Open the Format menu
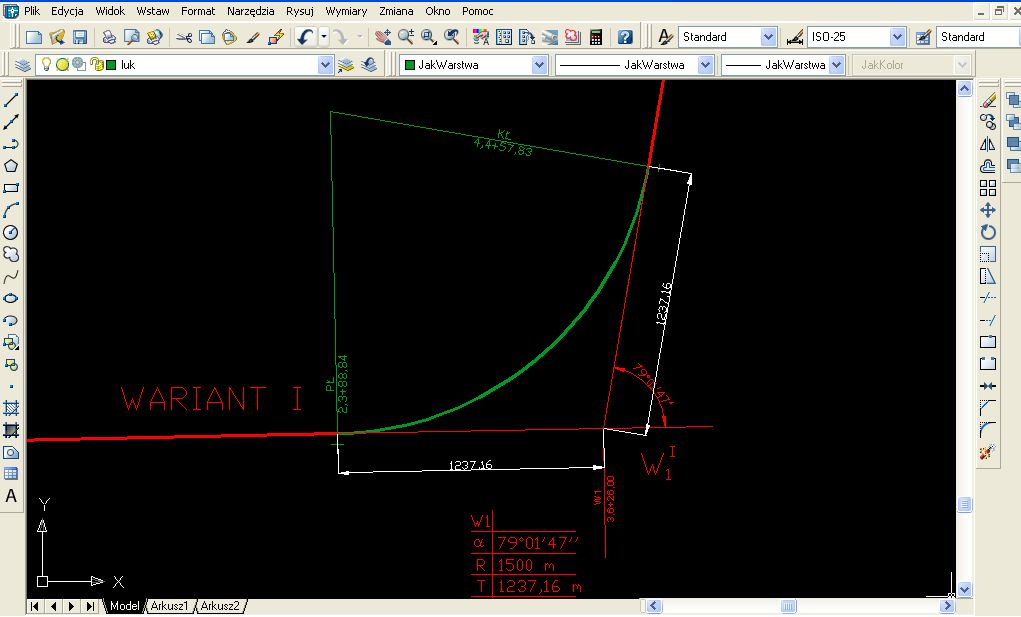The image size is (1021, 617). pos(198,11)
